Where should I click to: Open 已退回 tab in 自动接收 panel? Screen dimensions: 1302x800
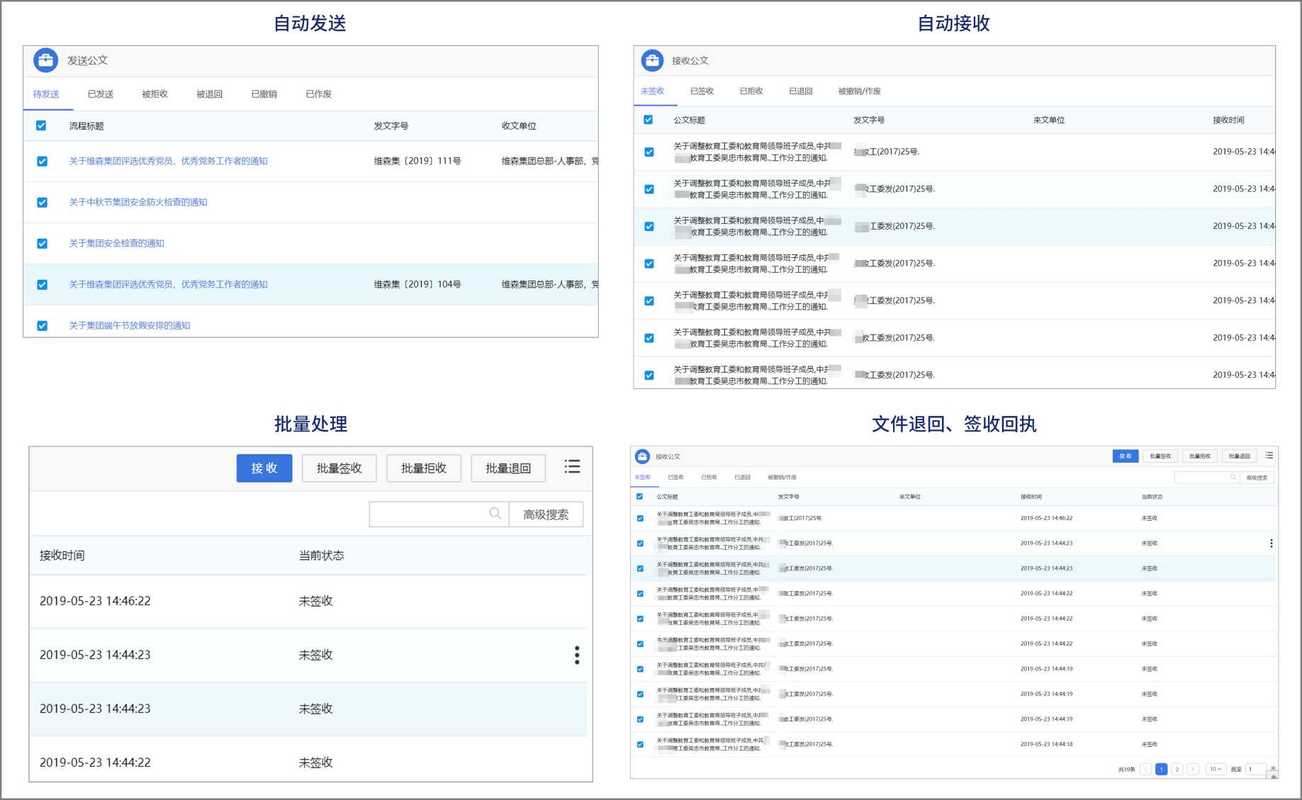pos(800,91)
